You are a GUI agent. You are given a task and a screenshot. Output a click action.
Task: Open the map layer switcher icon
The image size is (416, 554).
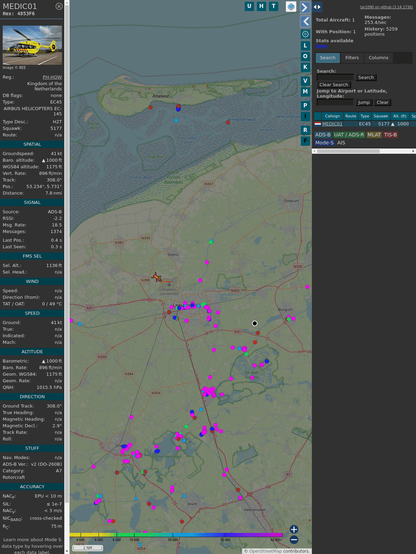click(291, 7)
